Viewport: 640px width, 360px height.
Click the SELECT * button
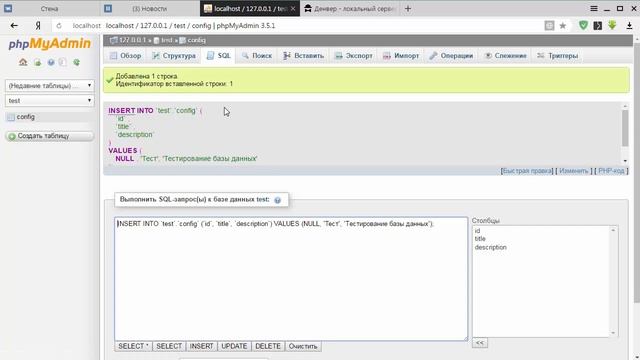[x=133, y=346]
